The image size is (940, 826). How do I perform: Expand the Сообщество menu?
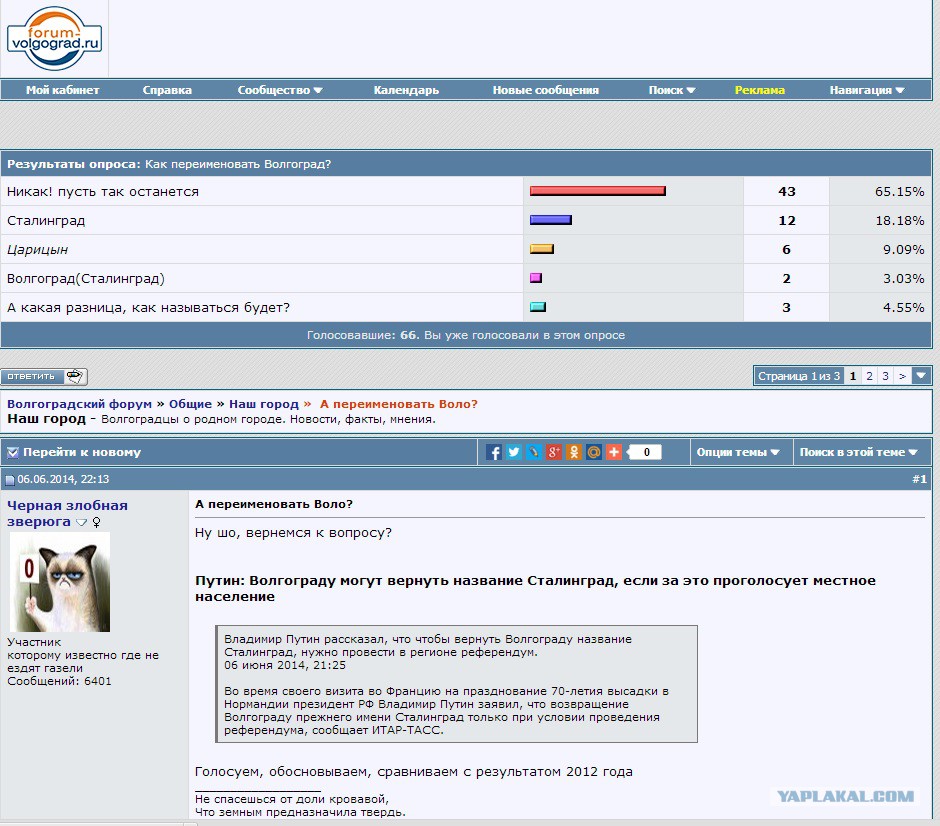[x=280, y=91]
